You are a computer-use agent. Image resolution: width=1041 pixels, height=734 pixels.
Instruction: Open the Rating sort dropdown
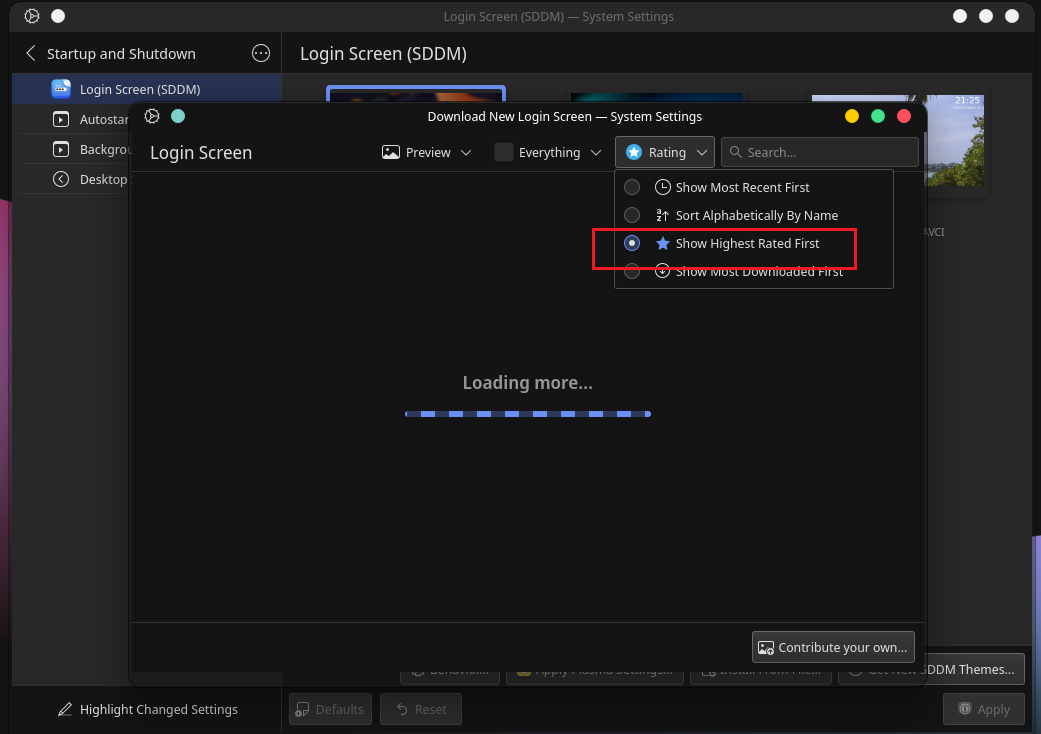tap(665, 152)
